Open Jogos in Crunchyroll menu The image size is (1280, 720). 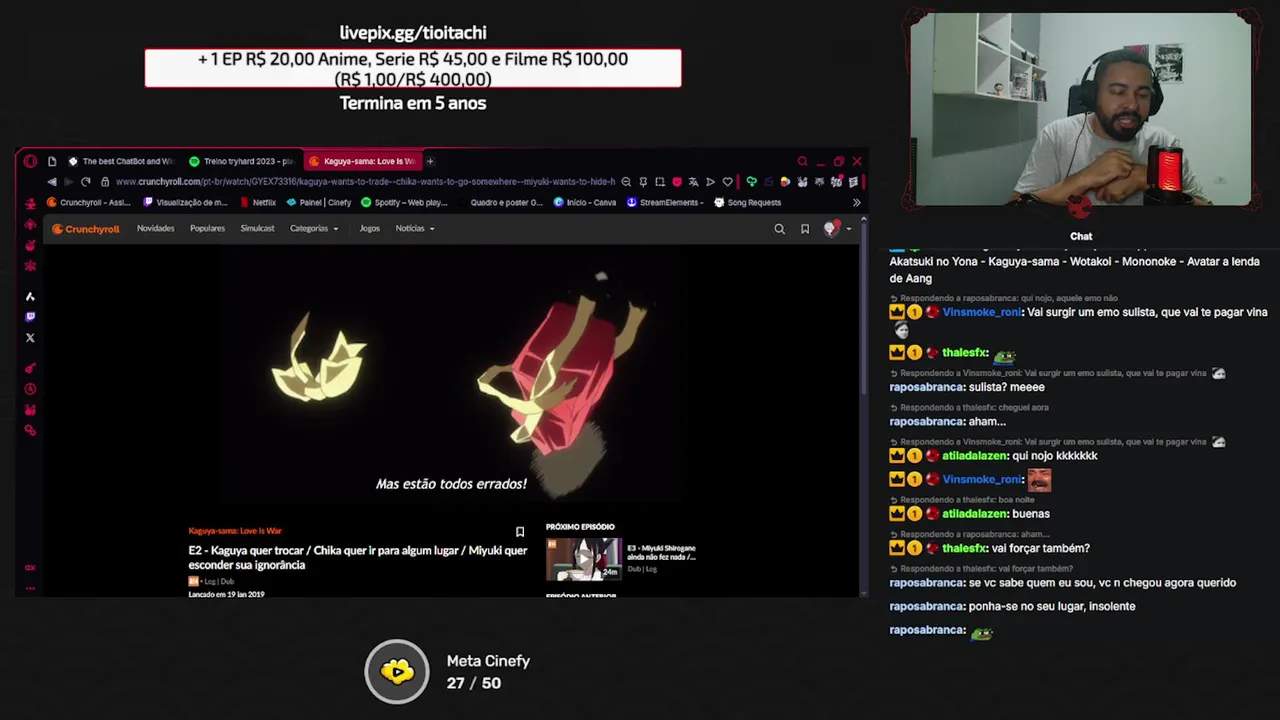(369, 229)
